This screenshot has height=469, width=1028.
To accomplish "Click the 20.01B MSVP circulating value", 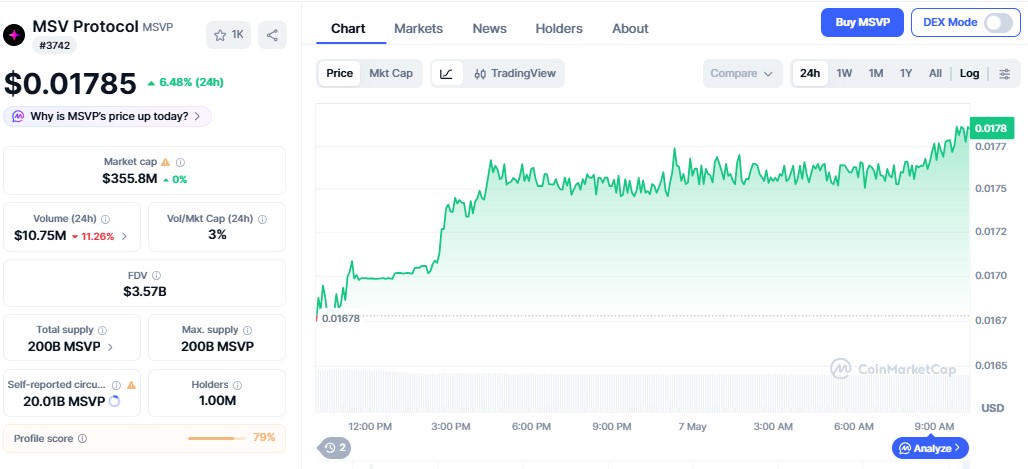I will coord(64,401).
